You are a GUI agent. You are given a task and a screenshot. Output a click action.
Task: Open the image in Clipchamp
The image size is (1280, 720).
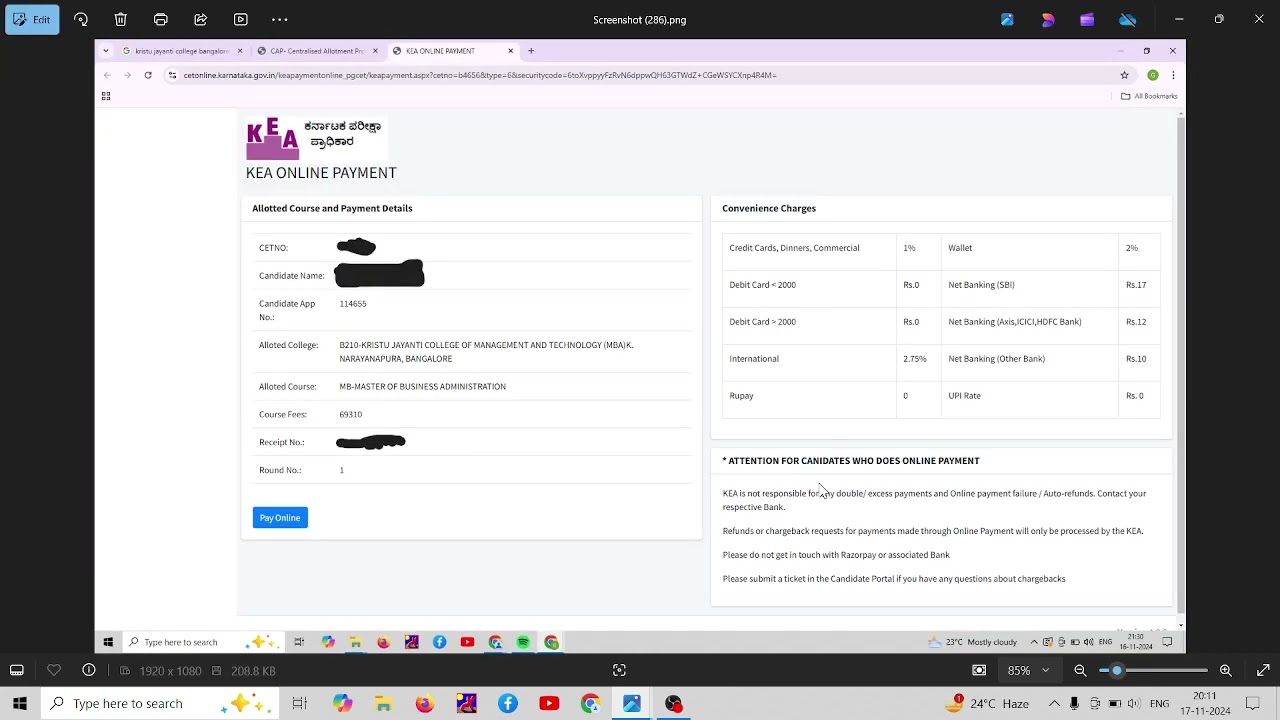pyautogui.click(x=1087, y=19)
